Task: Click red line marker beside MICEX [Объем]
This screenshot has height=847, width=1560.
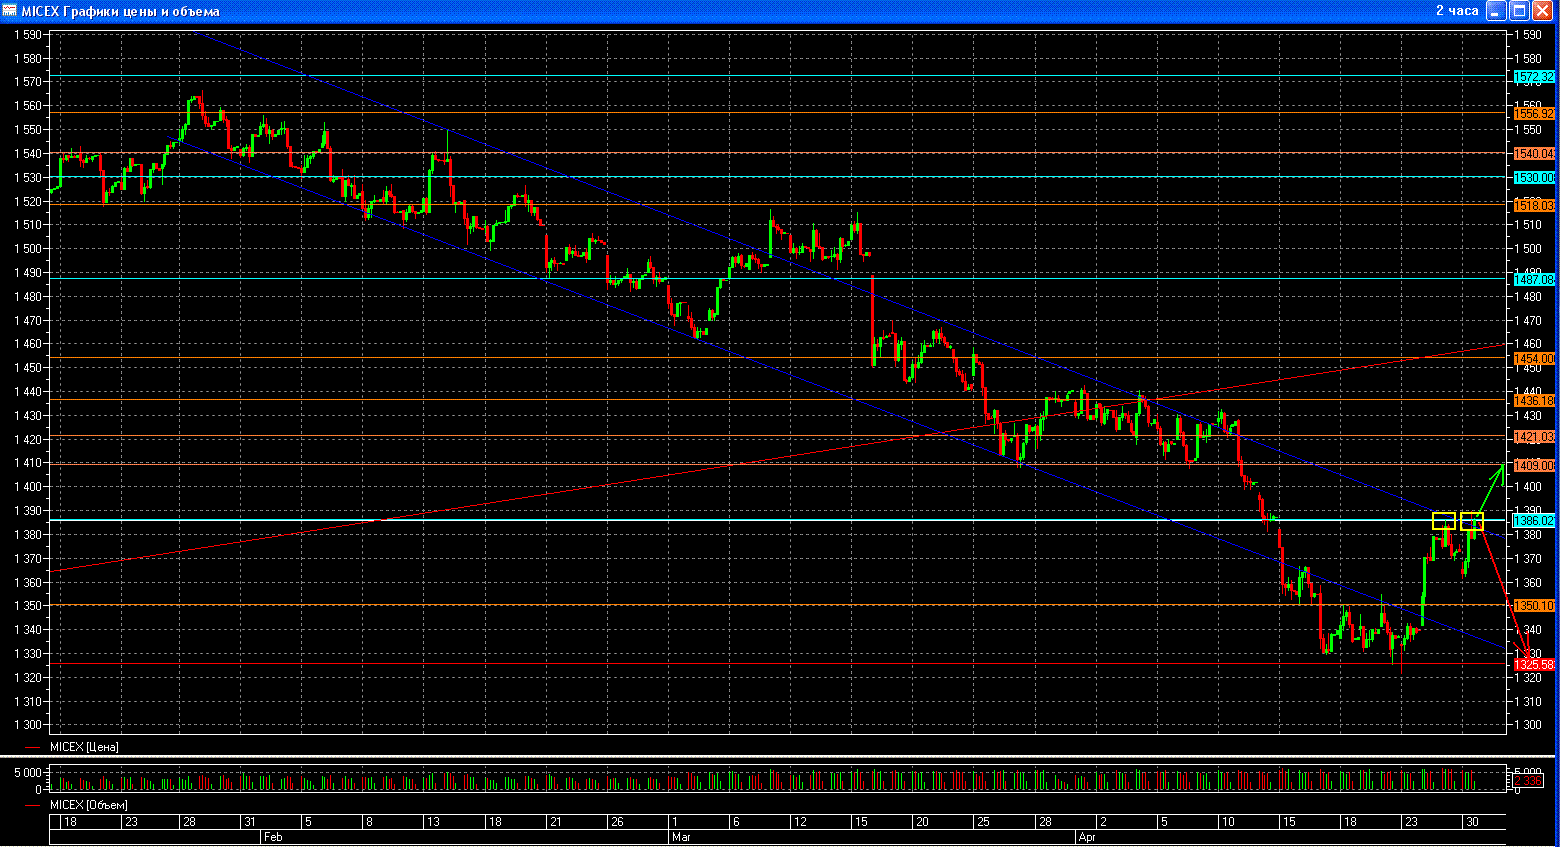Action: tap(34, 805)
